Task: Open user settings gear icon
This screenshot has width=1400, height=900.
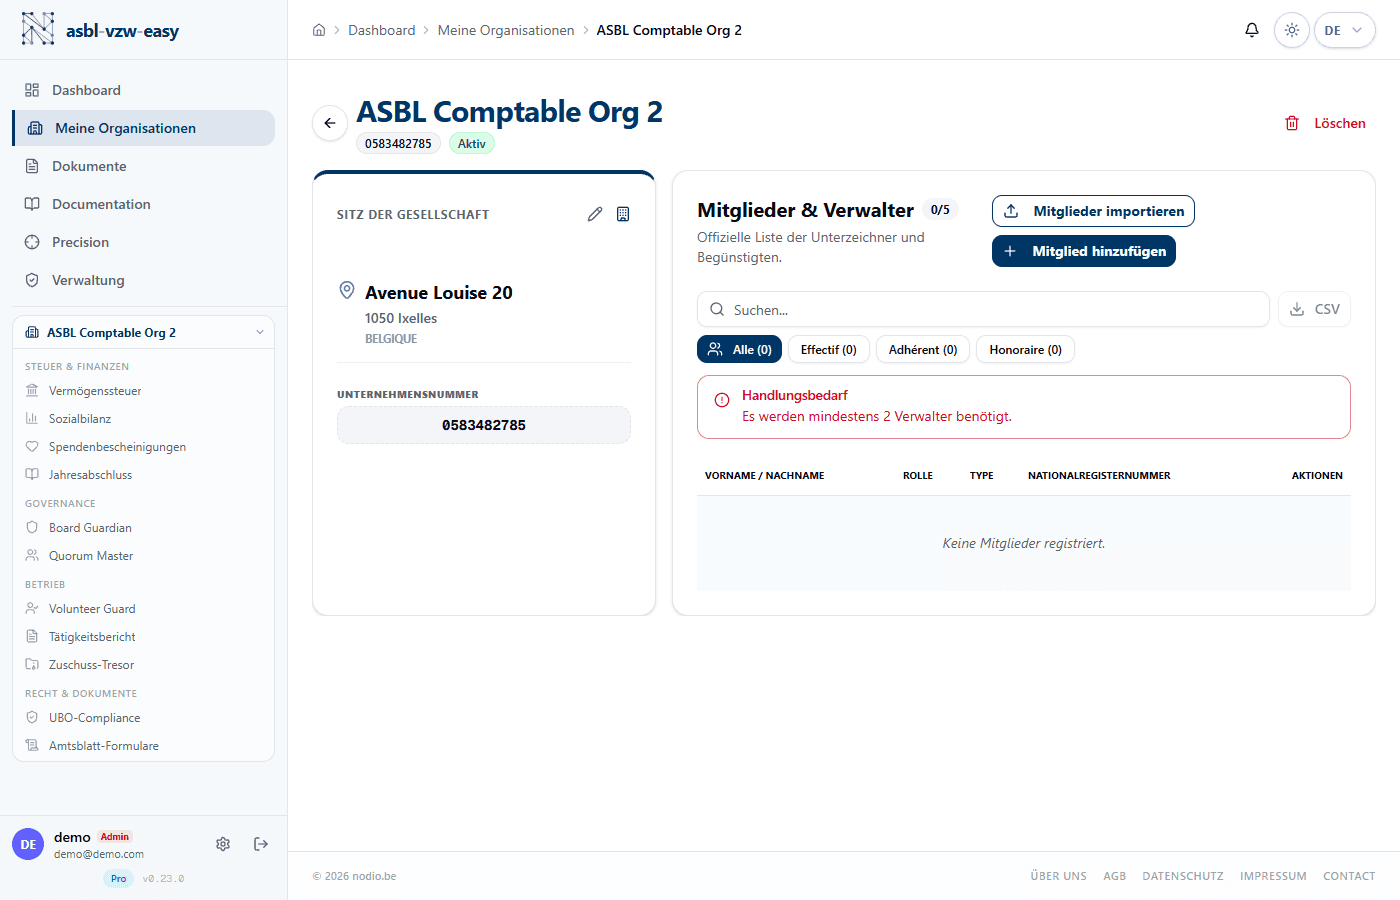Action: click(223, 844)
